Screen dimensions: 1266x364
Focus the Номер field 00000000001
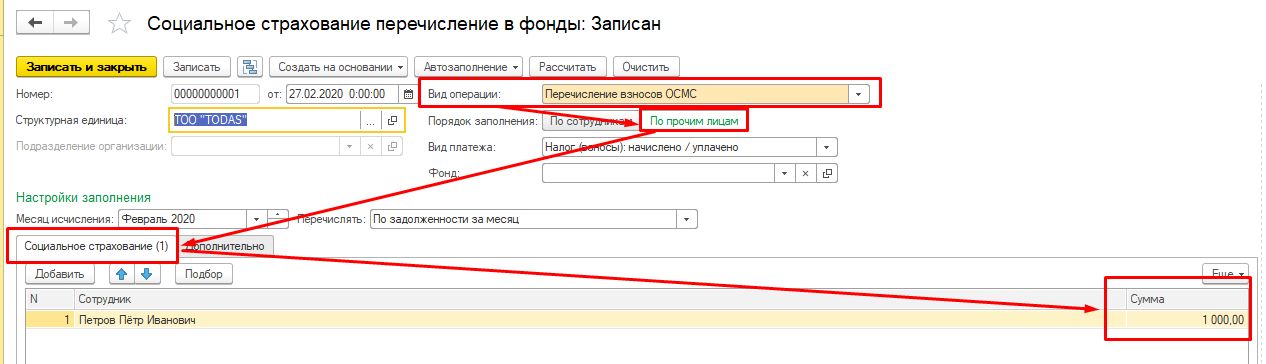coord(214,94)
